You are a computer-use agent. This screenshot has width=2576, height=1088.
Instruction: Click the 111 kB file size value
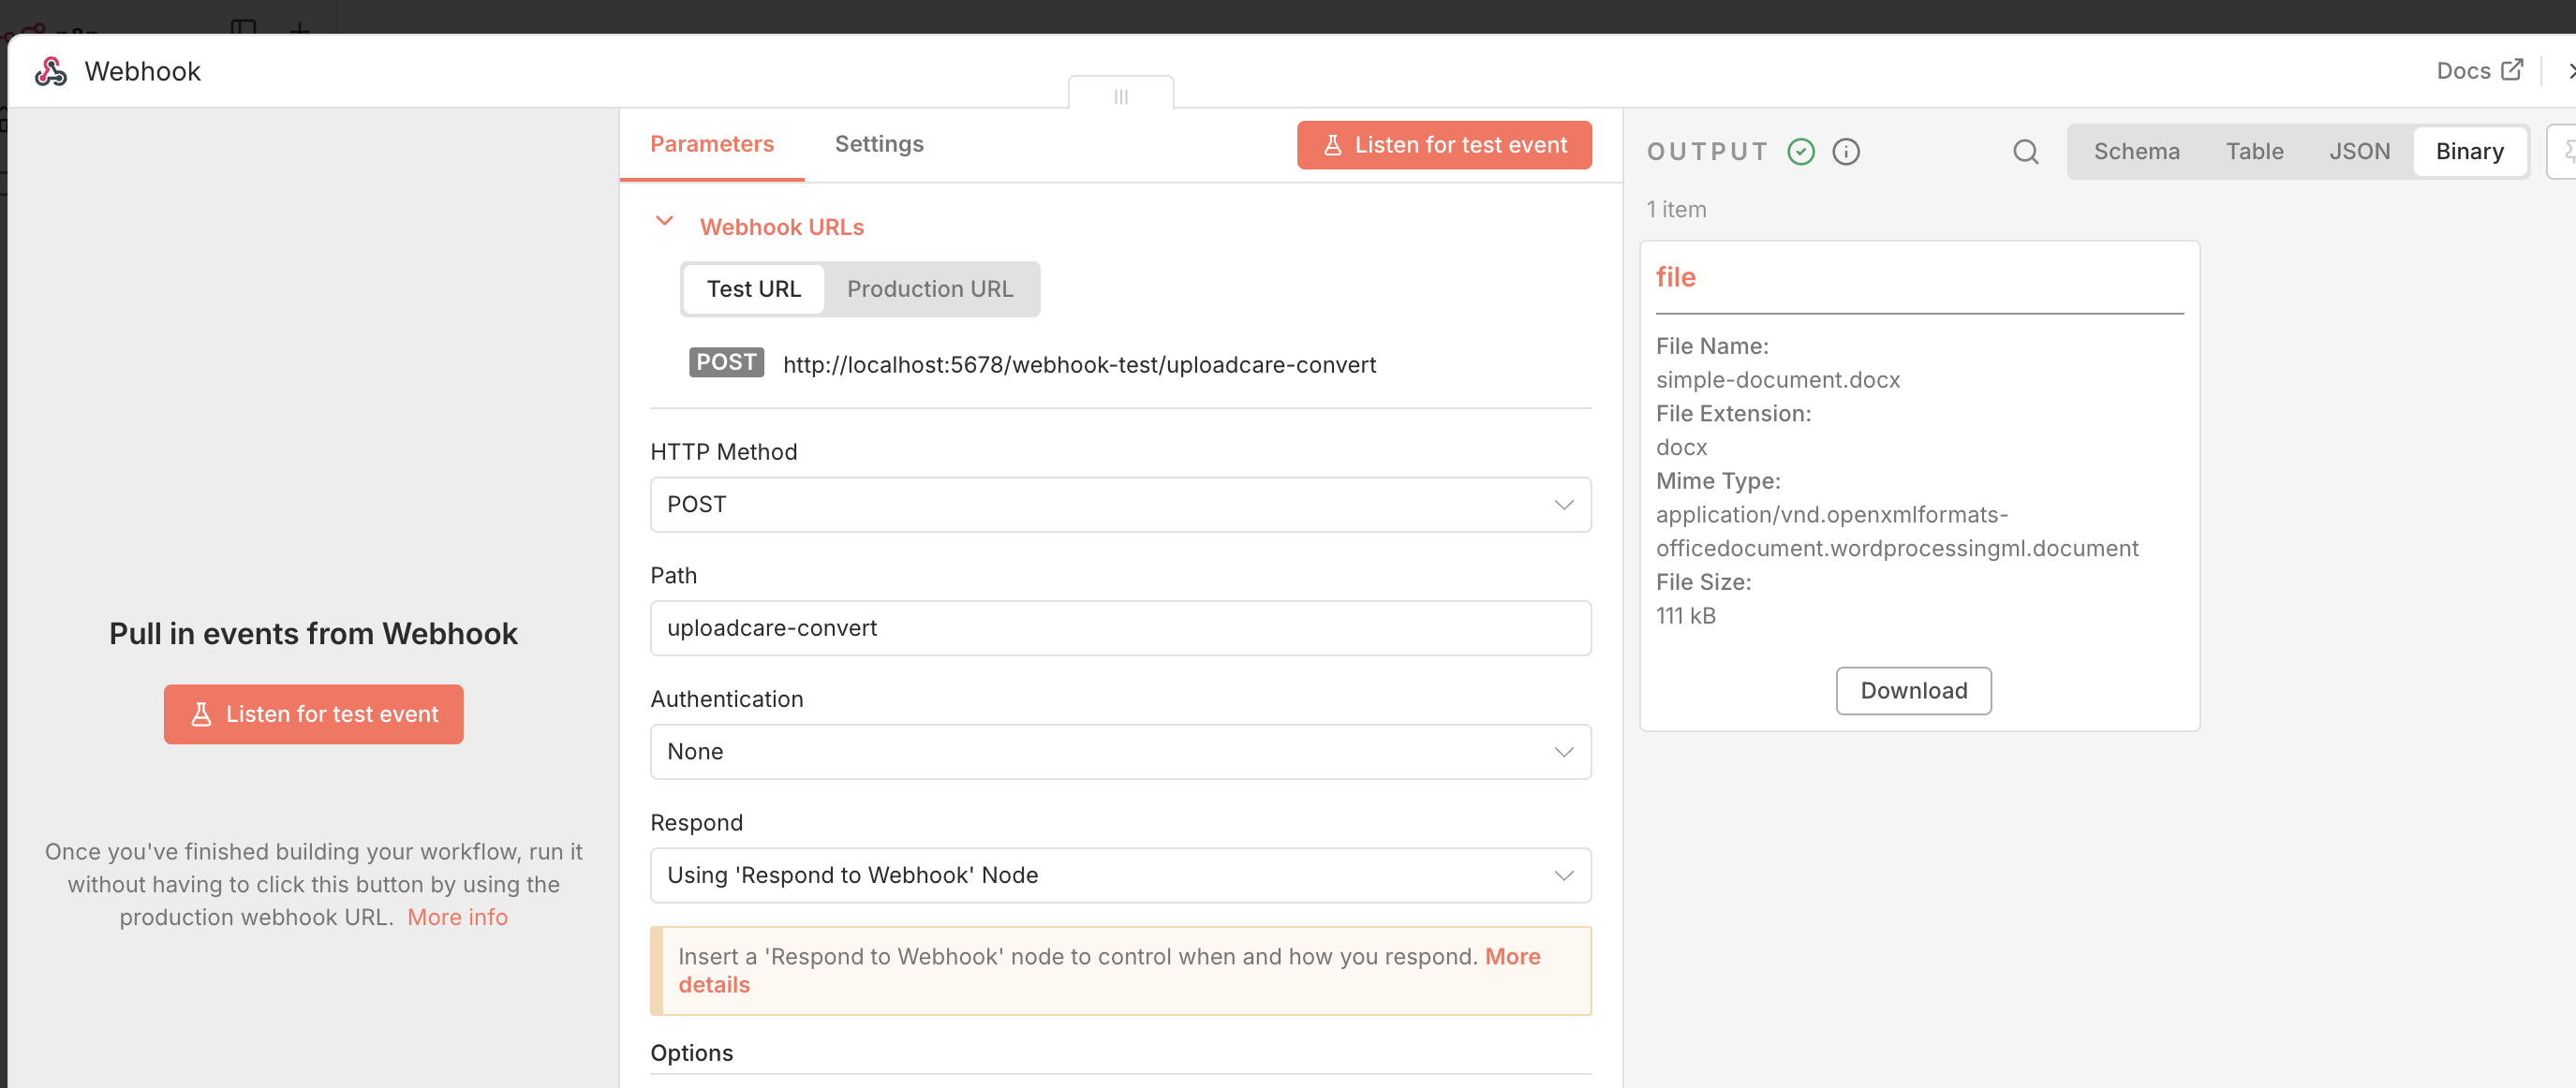pos(1685,616)
